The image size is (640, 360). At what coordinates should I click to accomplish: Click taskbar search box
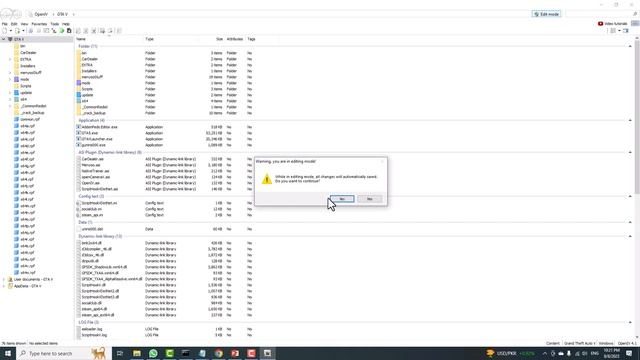coord(63,353)
